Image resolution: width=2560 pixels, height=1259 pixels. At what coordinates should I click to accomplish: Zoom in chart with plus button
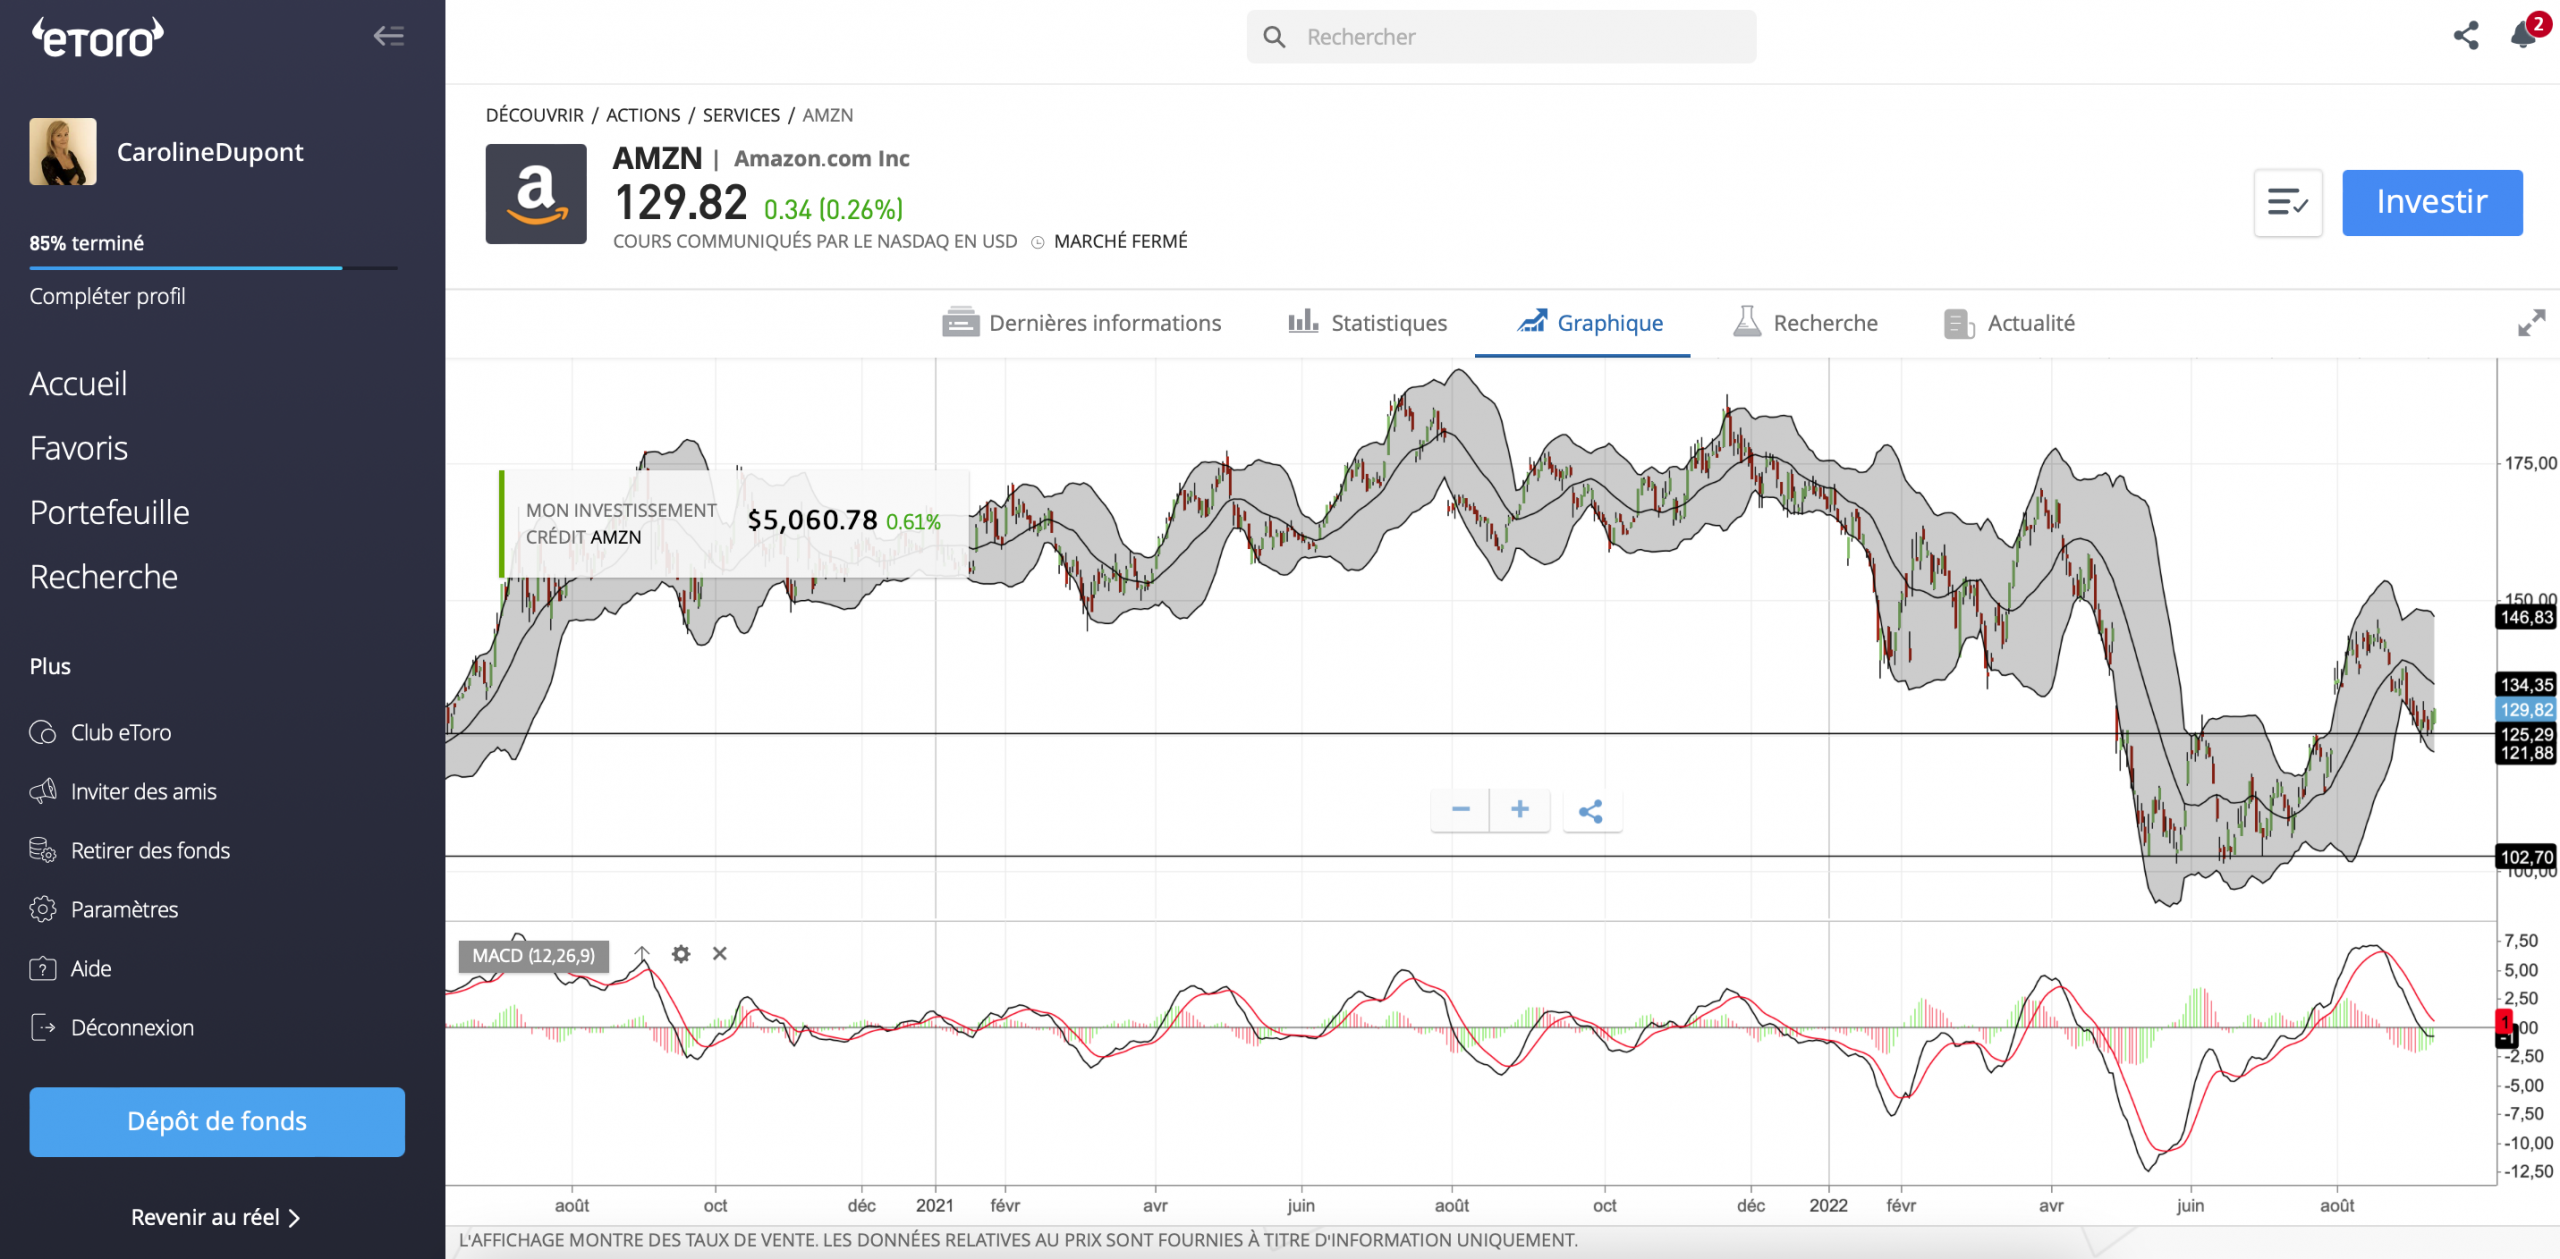click(1520, 810)
